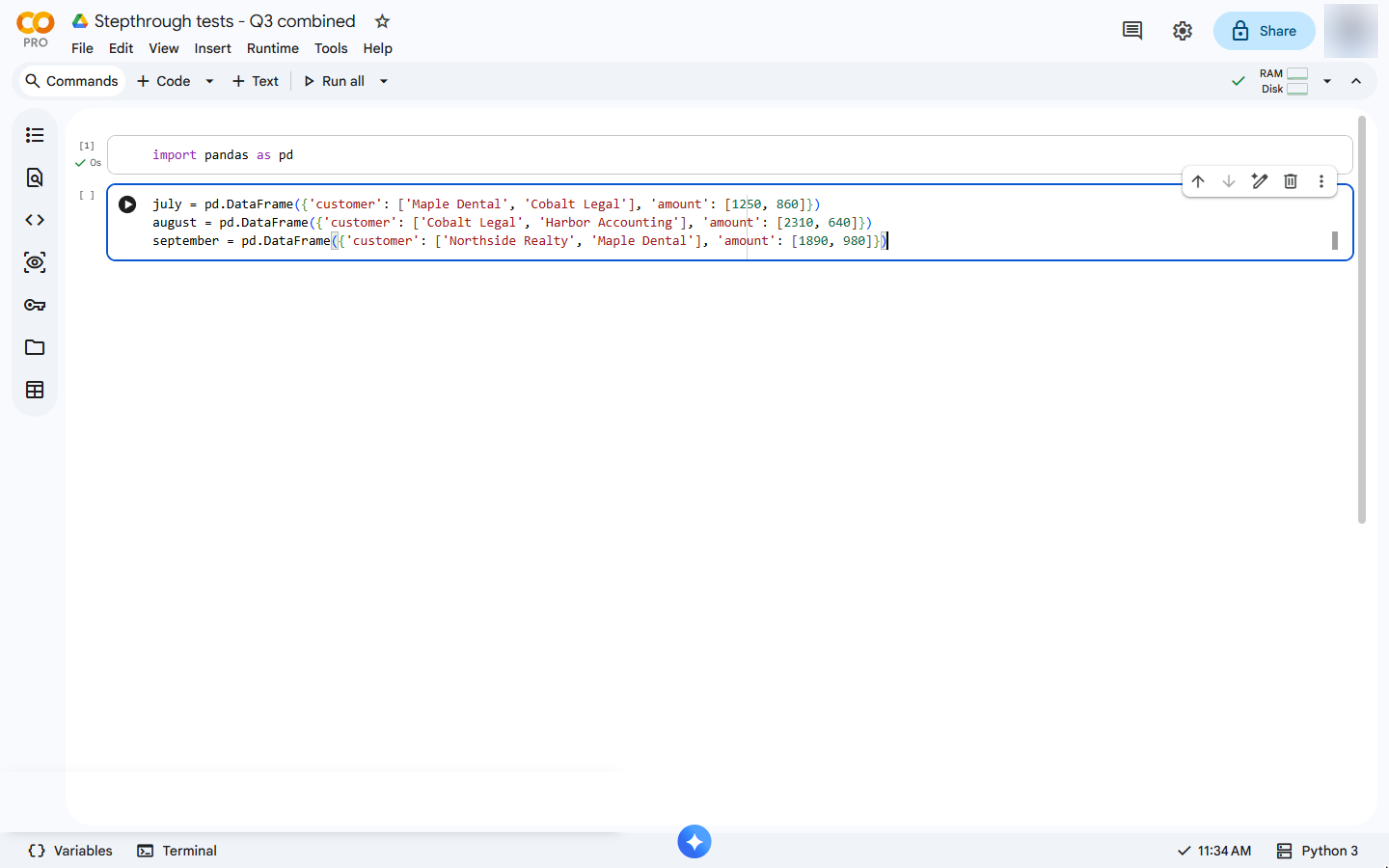Open the data table sidebar icon

pyautogui.click(x=35, y=390)
